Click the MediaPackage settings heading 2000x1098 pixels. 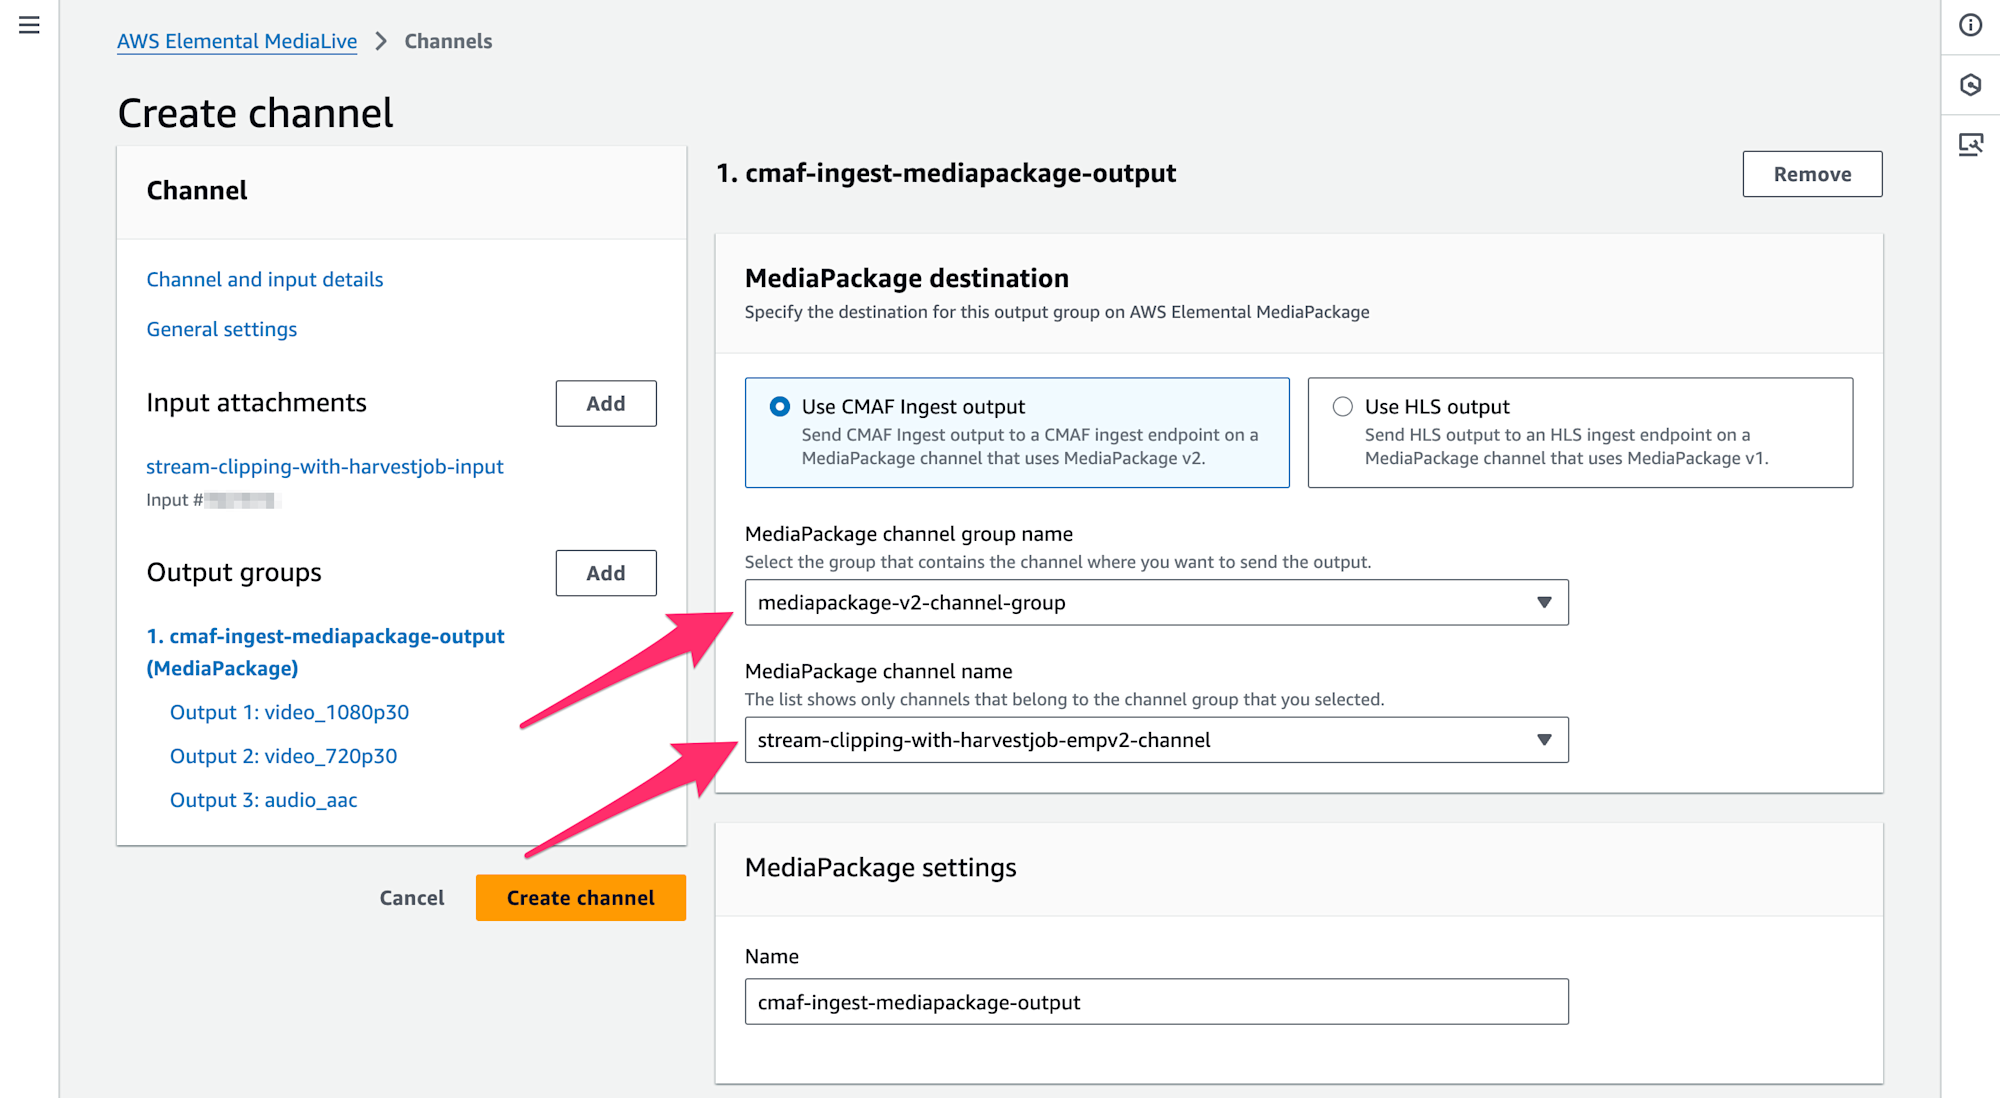pyautogui.click(x=881, y=867)
